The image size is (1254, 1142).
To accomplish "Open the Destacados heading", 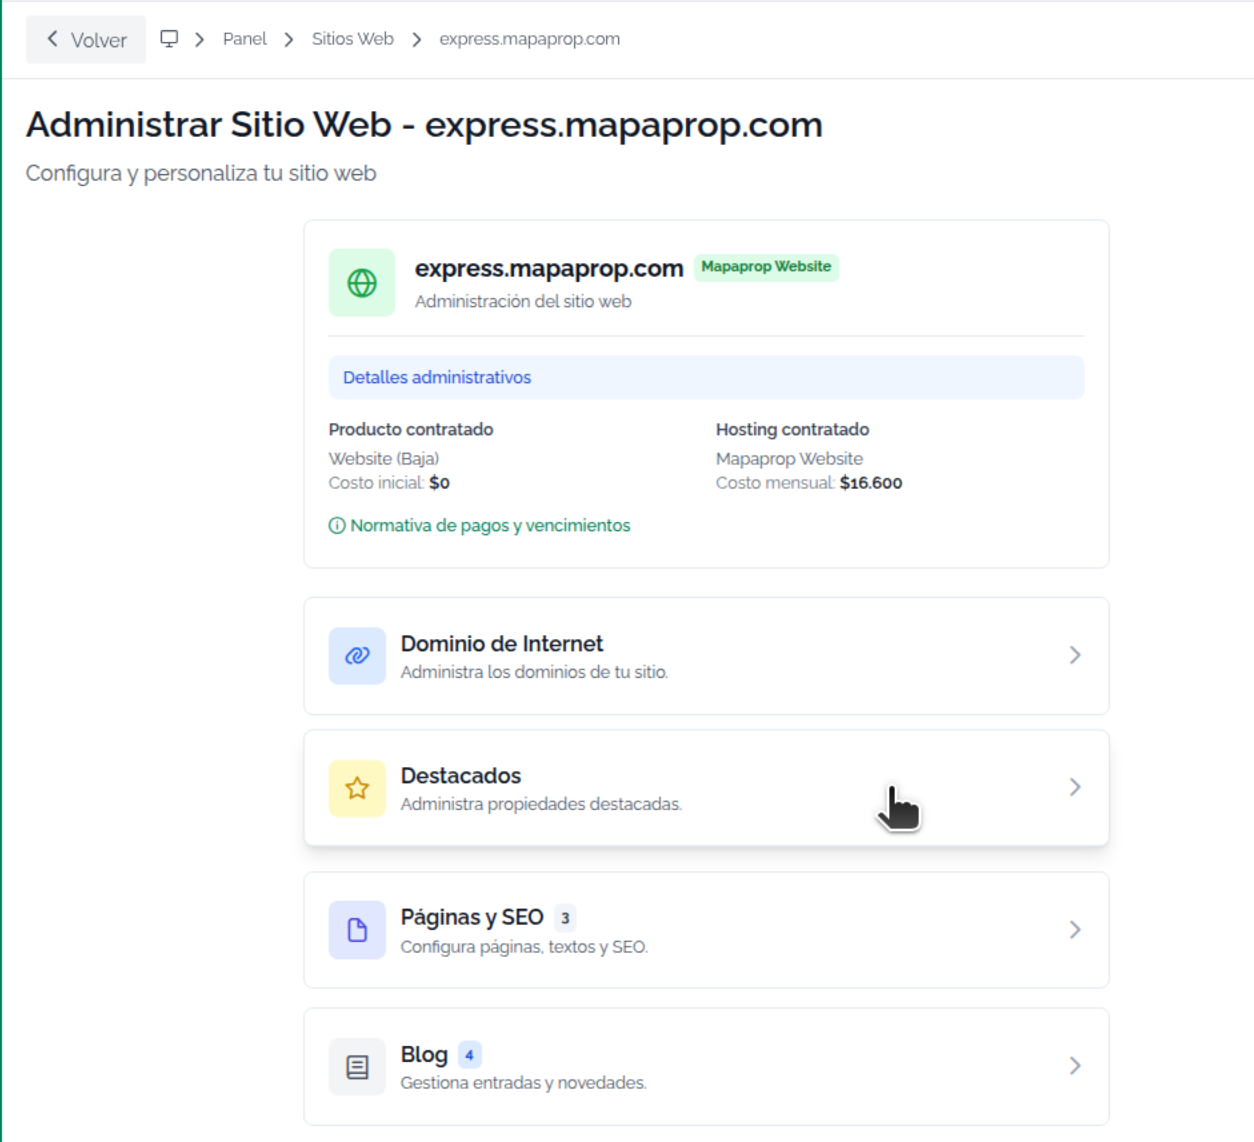I will pyautogui.click(x=461, y=775).
